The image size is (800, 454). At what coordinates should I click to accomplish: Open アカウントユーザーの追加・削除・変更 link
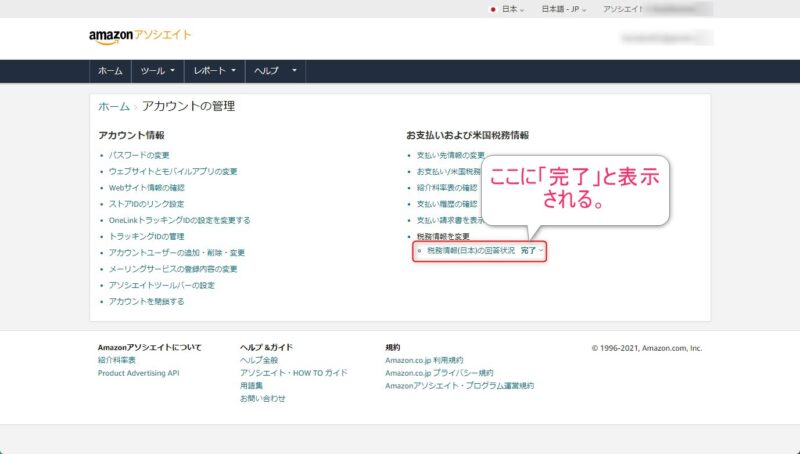click(x=177, y=253)
